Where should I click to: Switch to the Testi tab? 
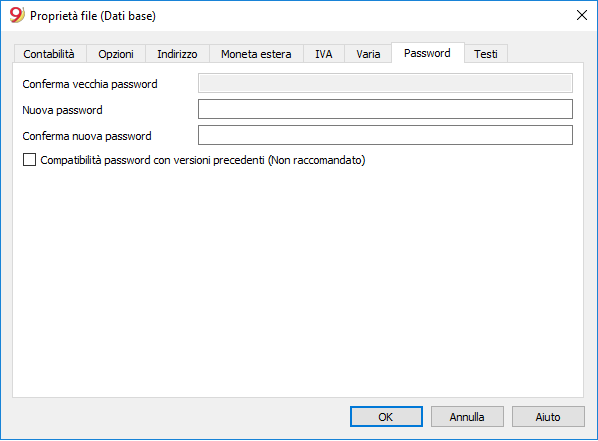point(486,54)
